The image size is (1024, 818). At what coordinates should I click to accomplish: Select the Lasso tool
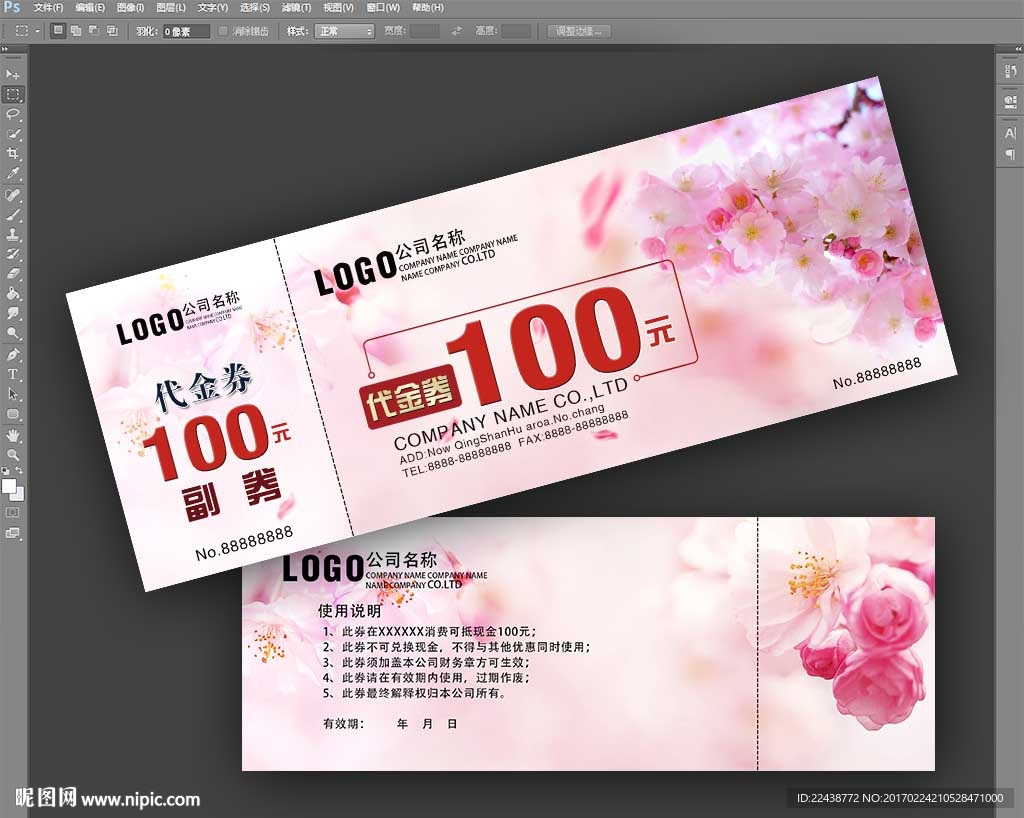point(13,115)
